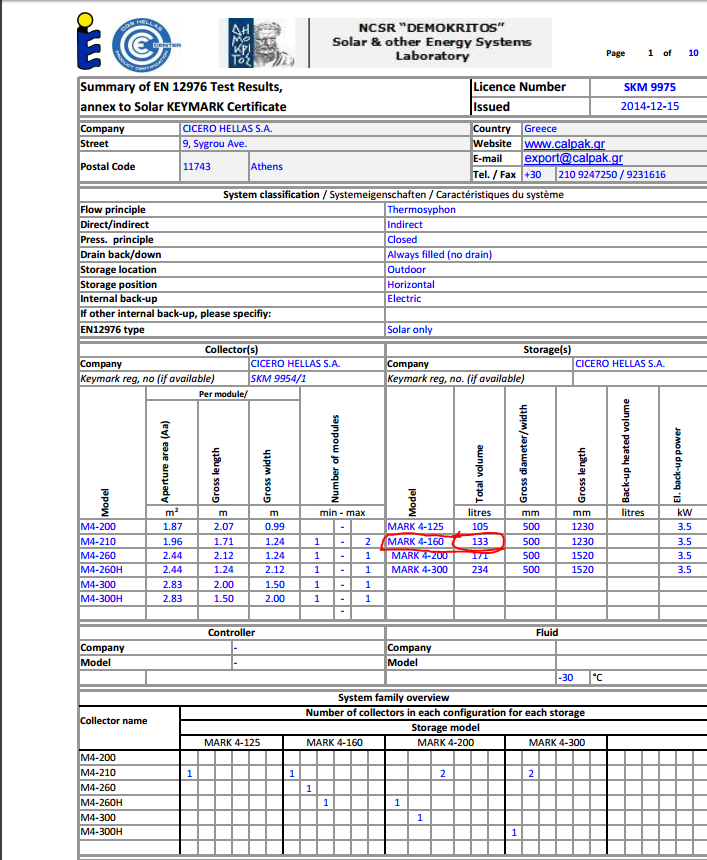The width and height of the screenshot is (707, 860).
Task: Click the IE logo in header
Action: click(x=89, y=41)
